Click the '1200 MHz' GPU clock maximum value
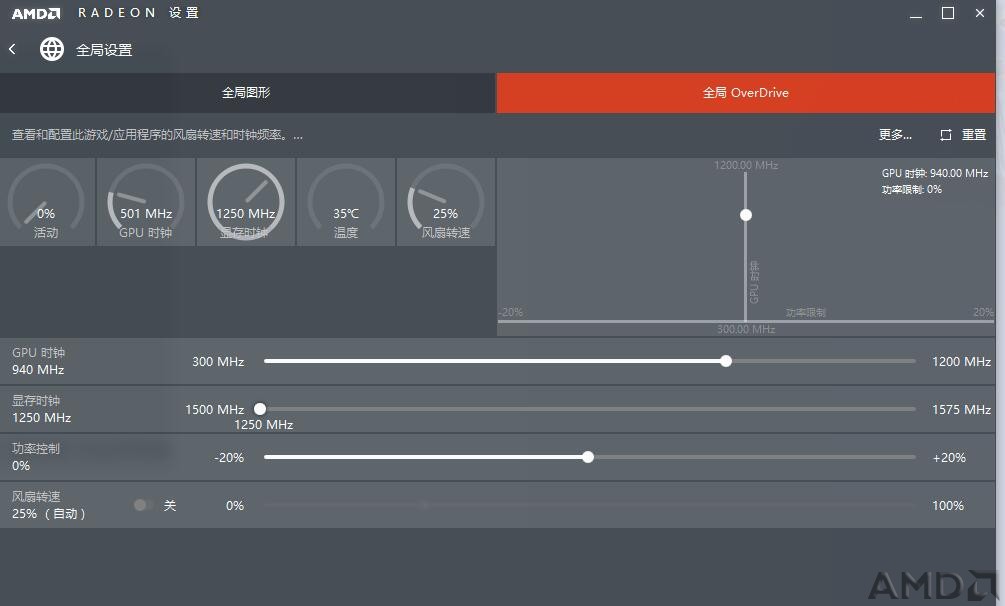1005x606 pixels. [x=961, y=362]
